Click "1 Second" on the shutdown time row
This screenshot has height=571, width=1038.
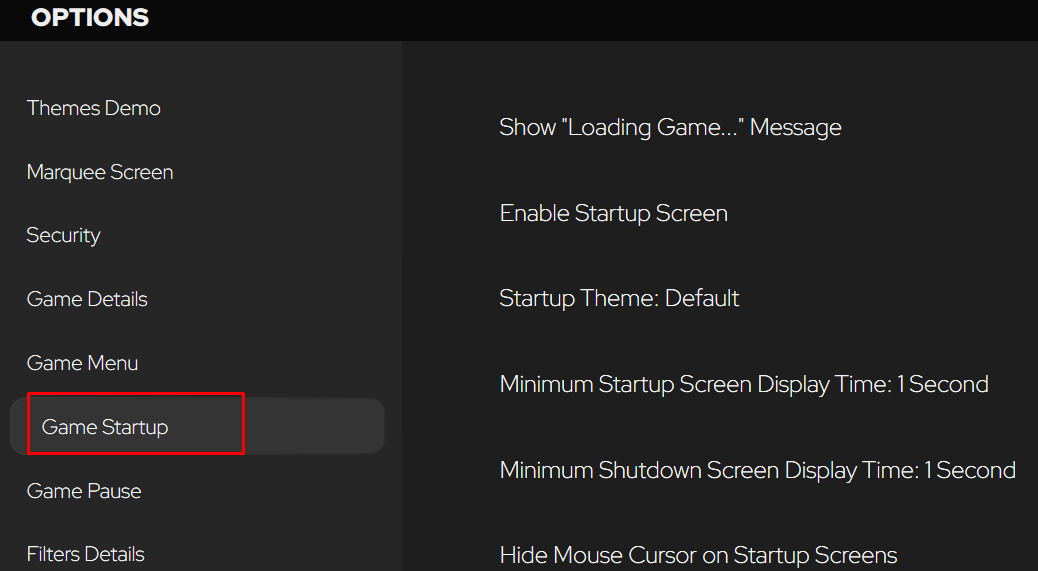pyautogui.click(x=970, y=470)
